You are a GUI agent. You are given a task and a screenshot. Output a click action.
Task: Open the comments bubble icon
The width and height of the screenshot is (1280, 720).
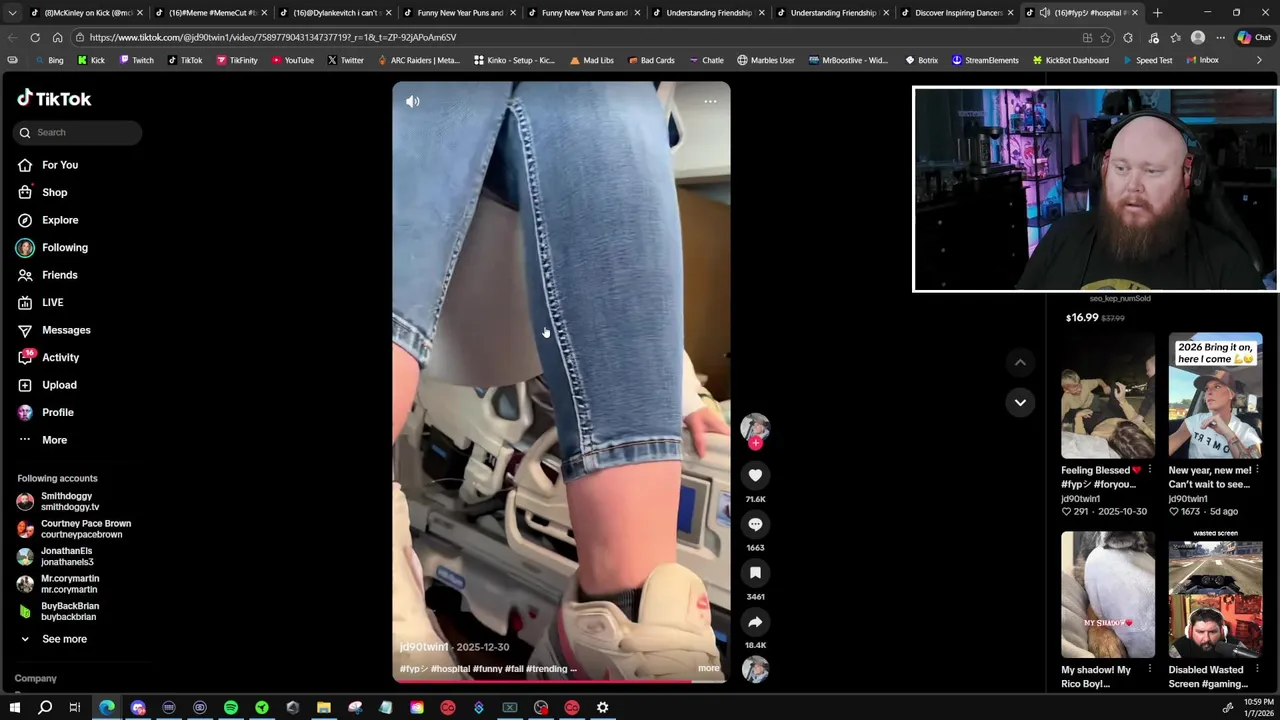[755, 524]
